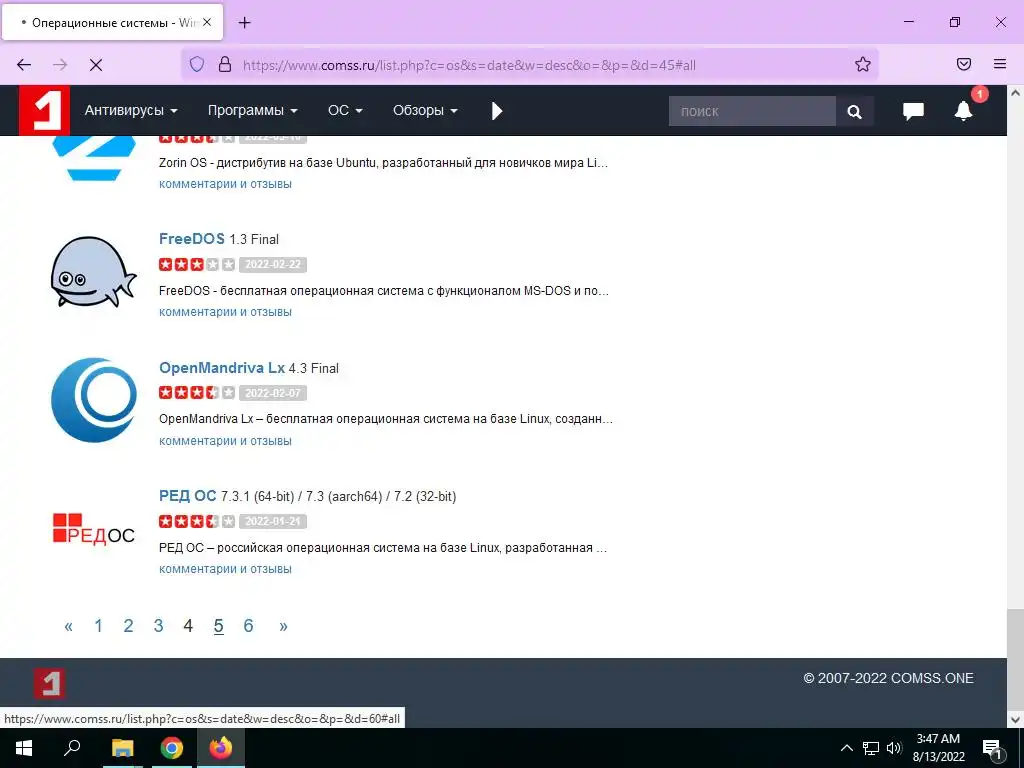
Task: Open OpenMandriva комментарии и отзывы link
Action: [225, 441]
